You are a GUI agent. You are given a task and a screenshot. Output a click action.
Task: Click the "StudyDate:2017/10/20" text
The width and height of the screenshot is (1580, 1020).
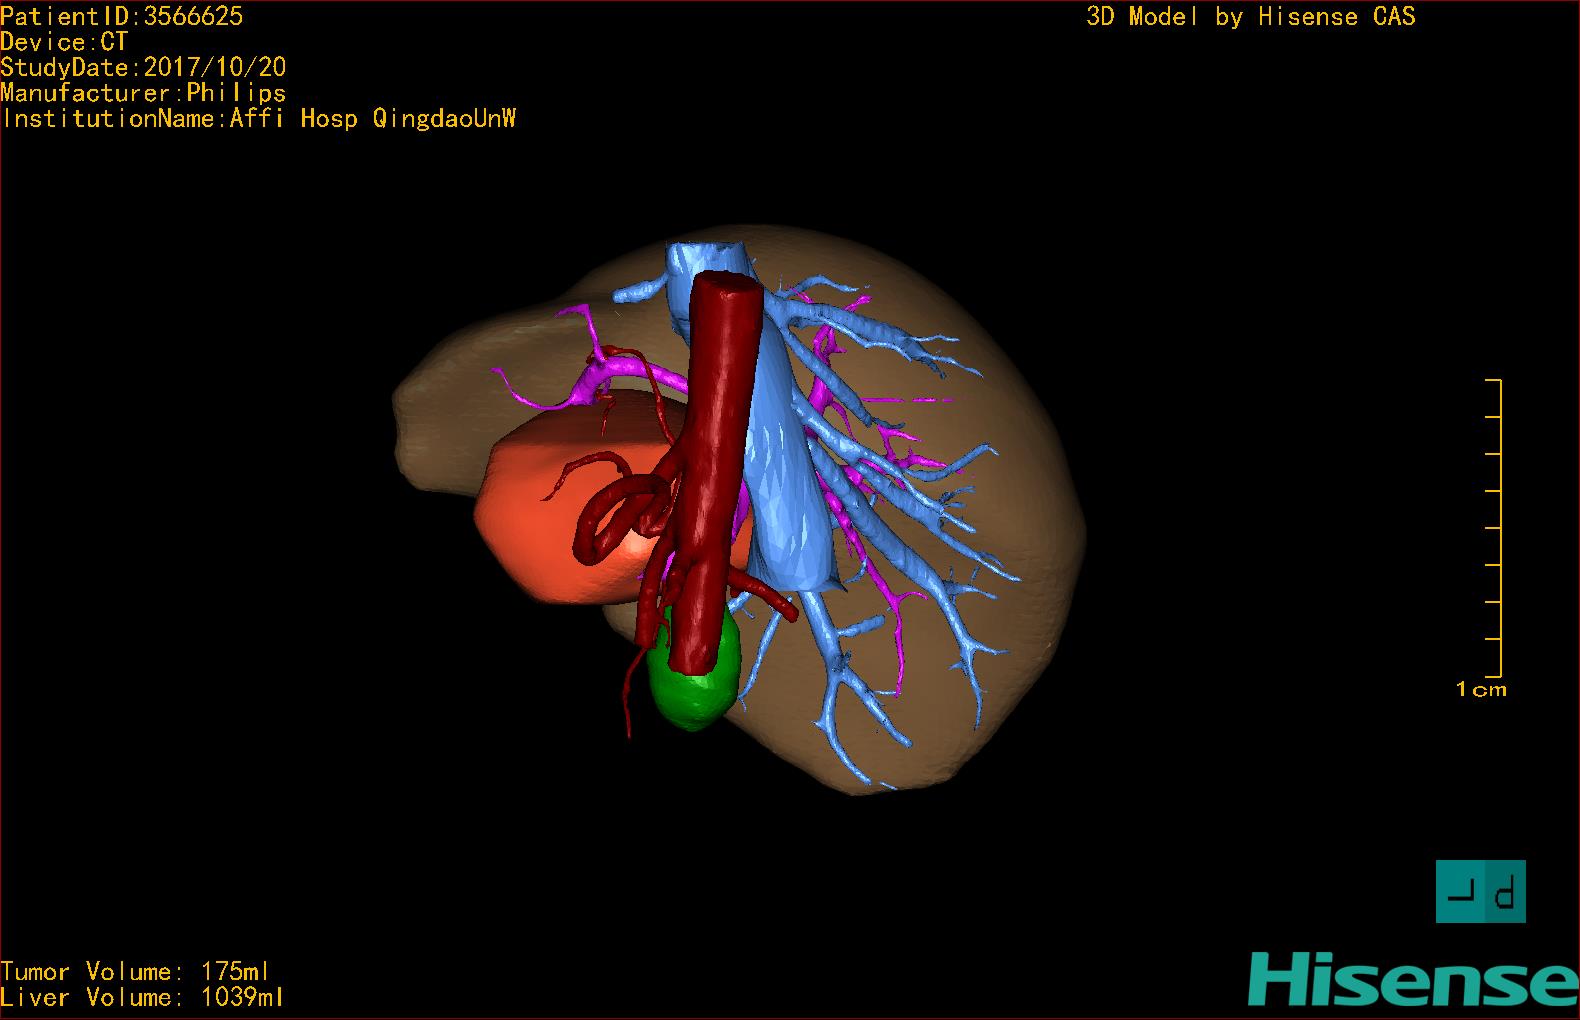[x=143, y=67]
